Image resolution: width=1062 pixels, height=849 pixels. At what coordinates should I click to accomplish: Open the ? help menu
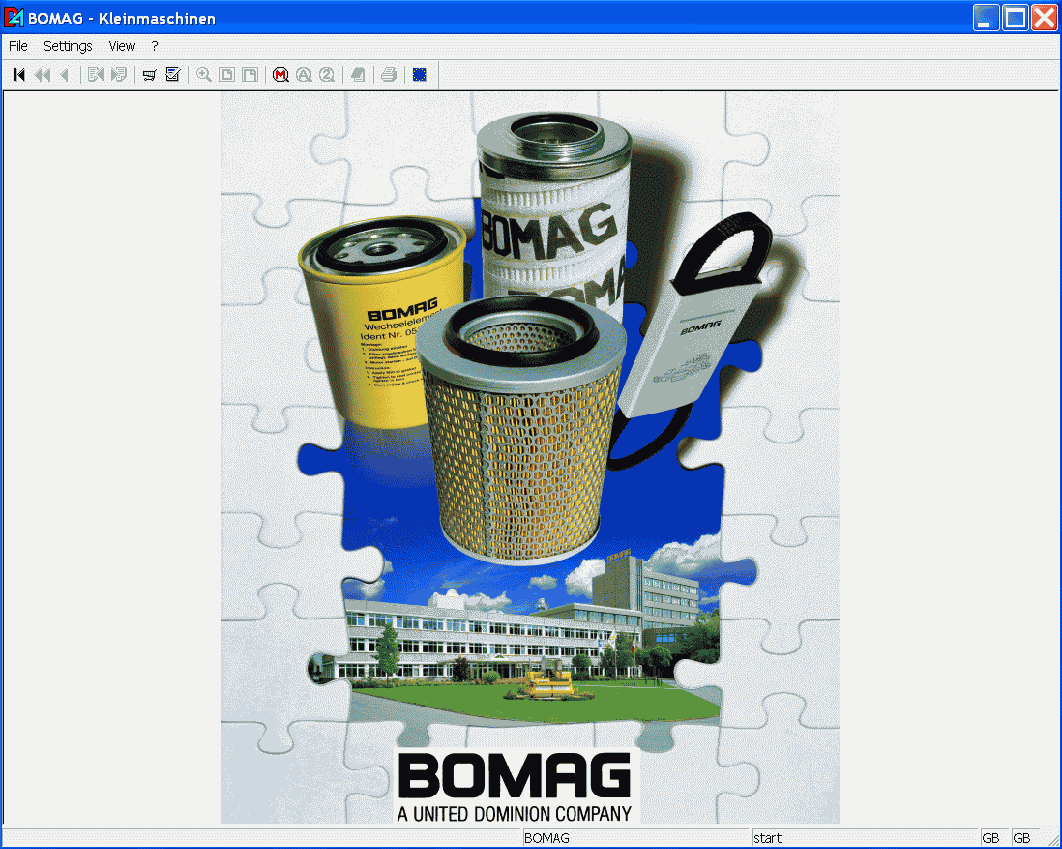[155, 46]
